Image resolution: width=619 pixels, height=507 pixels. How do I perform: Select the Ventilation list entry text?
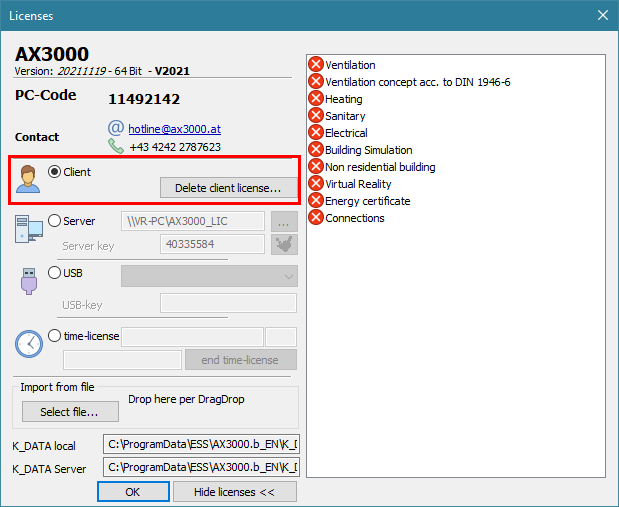[350, 65]
